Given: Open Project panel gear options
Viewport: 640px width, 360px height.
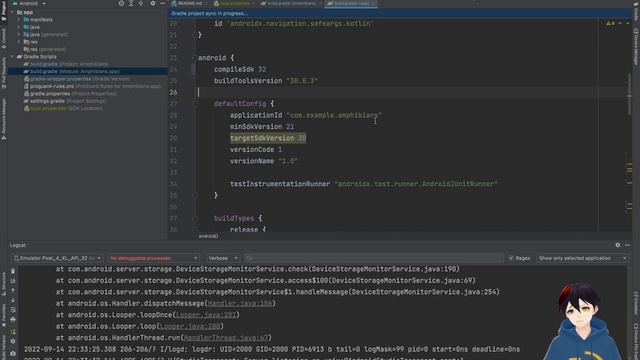Looking at the screenshot, I should point(153,3).
